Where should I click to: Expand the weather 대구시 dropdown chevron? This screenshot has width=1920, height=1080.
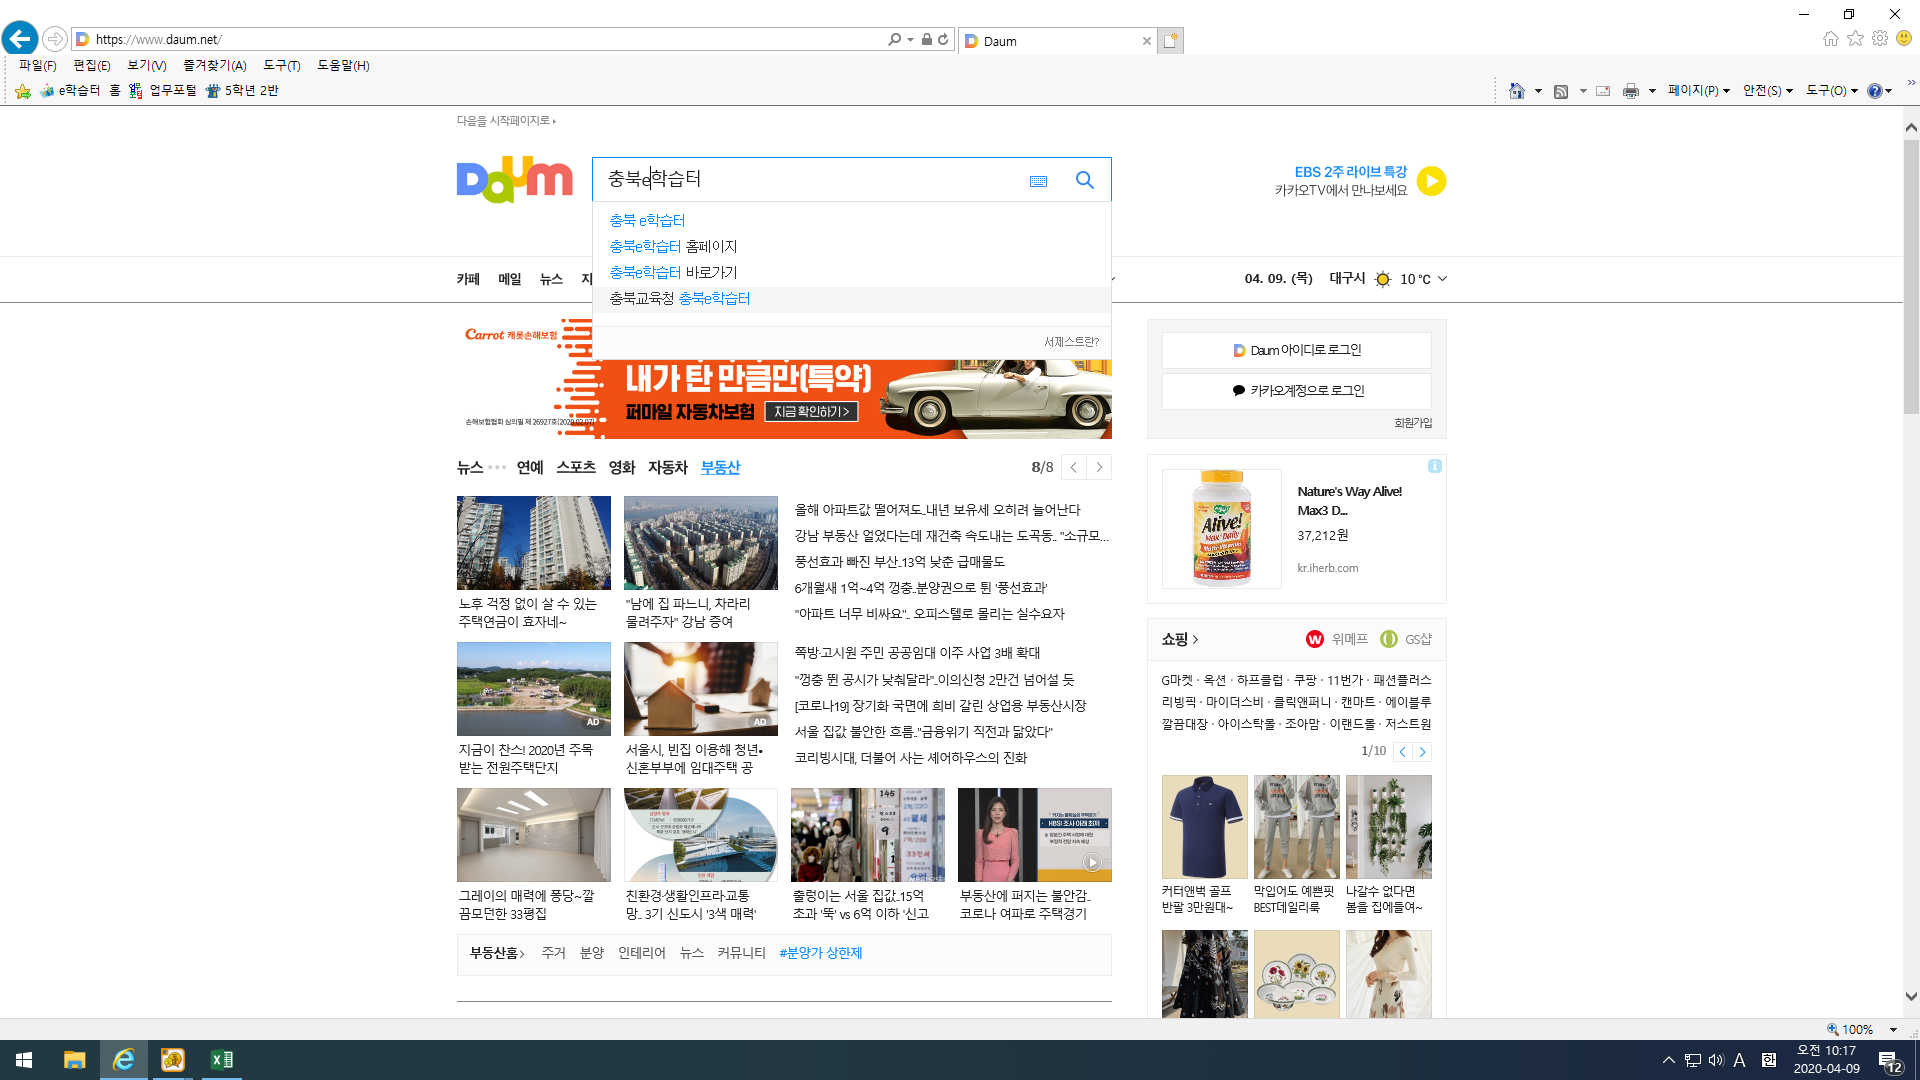click(x=1442, y=279)
